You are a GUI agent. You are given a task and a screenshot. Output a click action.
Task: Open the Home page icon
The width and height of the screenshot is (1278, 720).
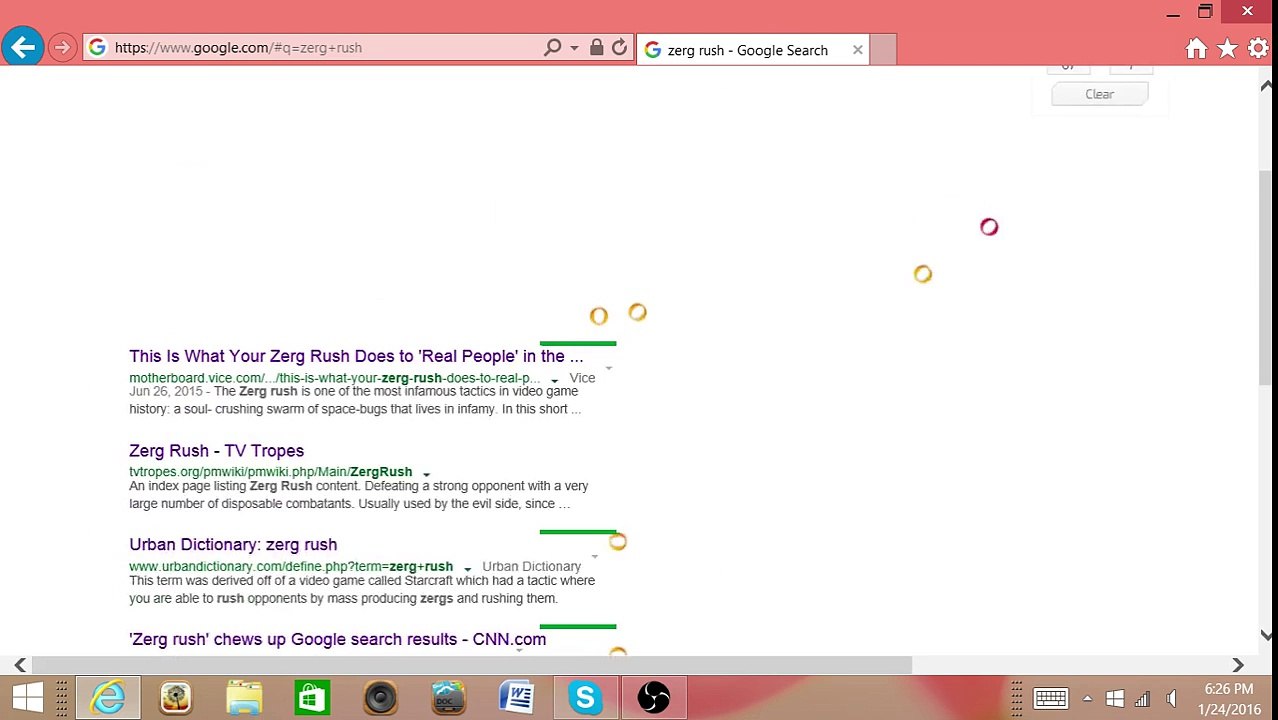[1196, 48]
